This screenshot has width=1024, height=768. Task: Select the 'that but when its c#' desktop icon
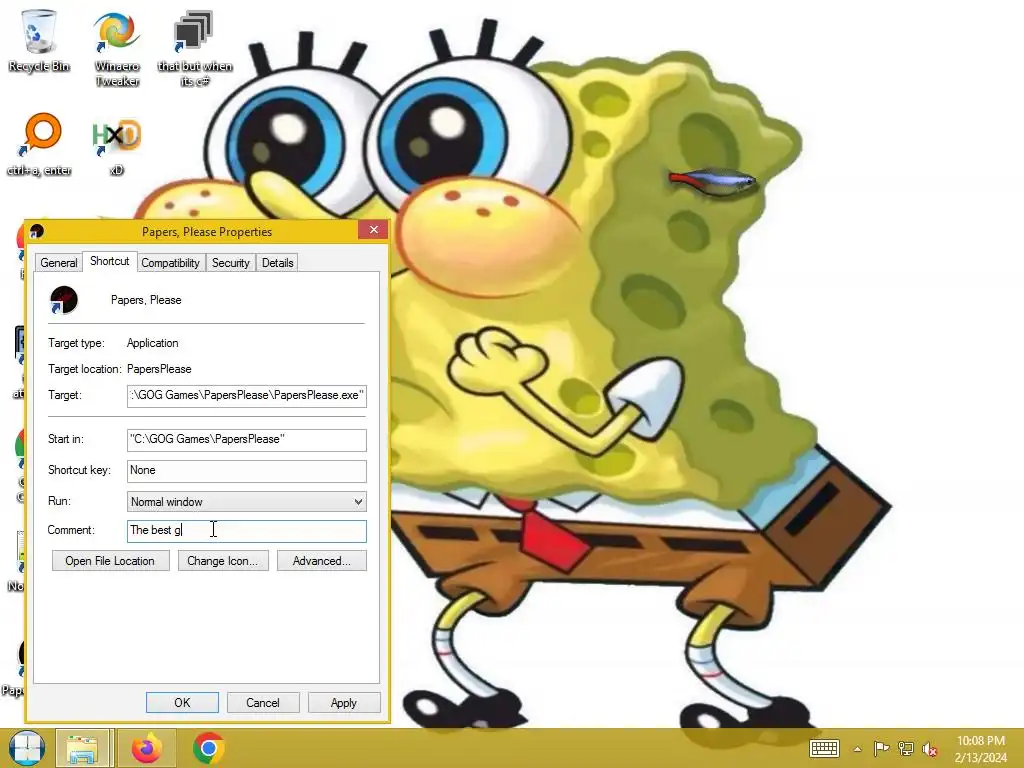pos(195,48)
